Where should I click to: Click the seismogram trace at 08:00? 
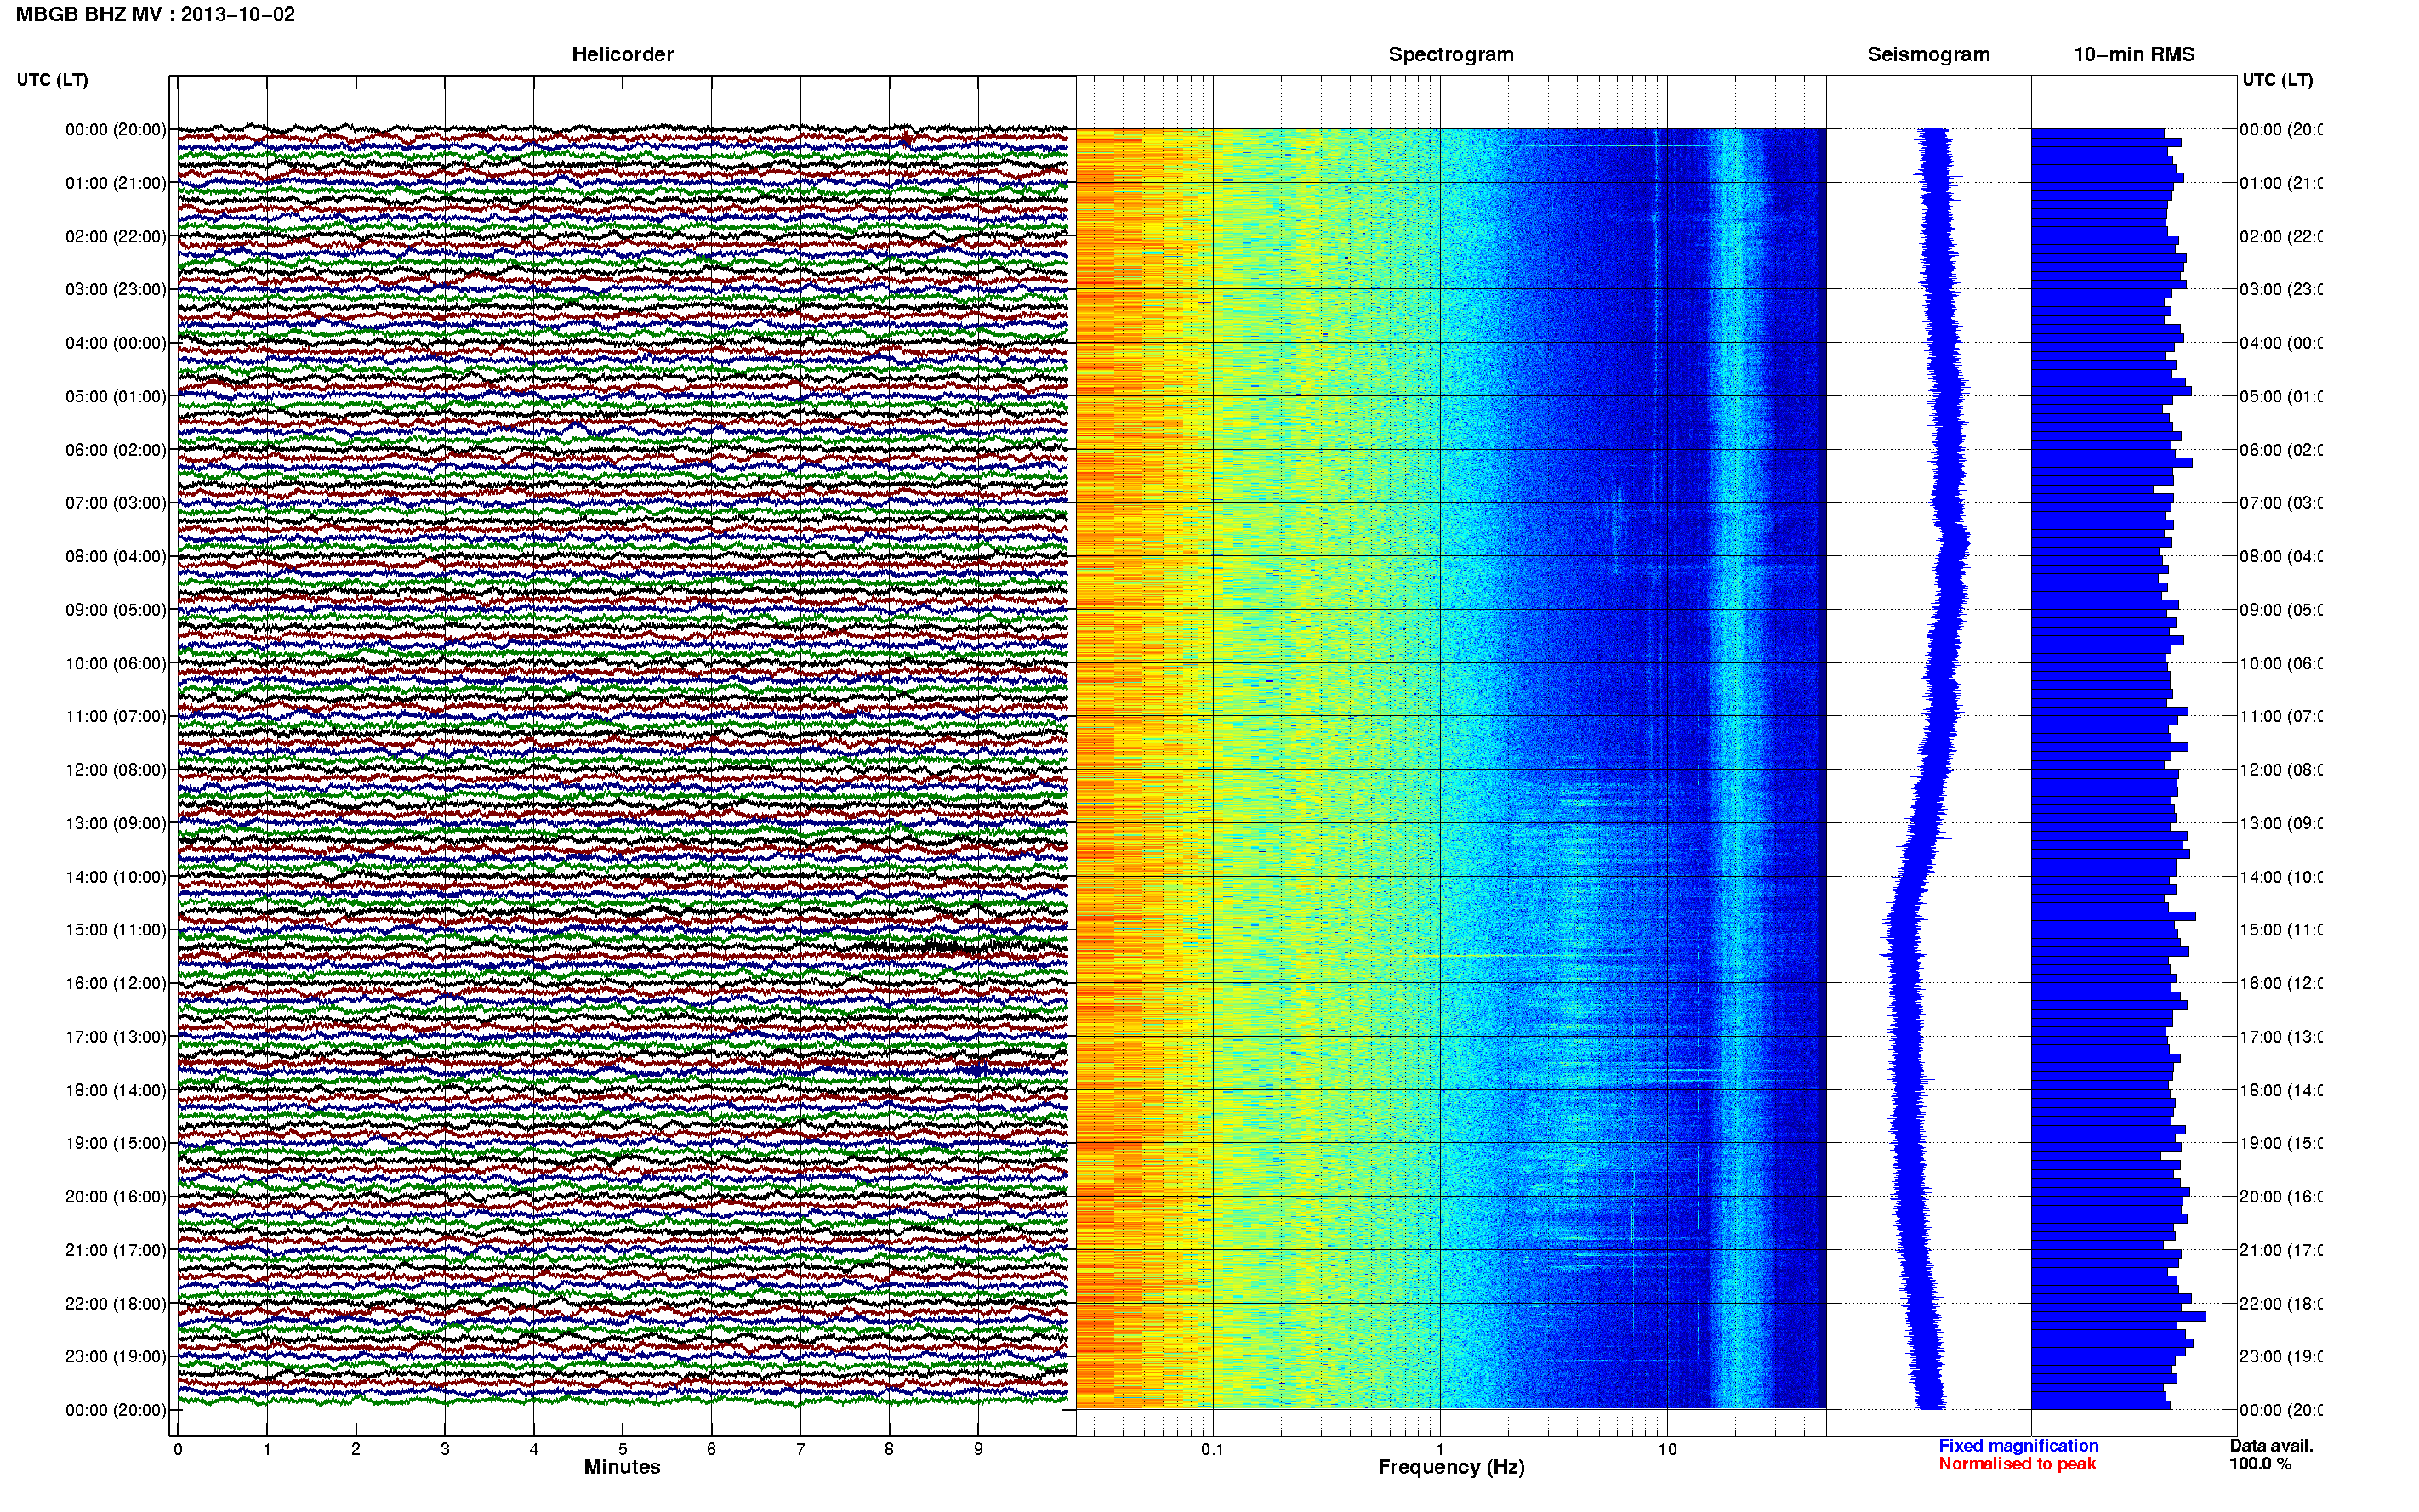click(1953, 556)
